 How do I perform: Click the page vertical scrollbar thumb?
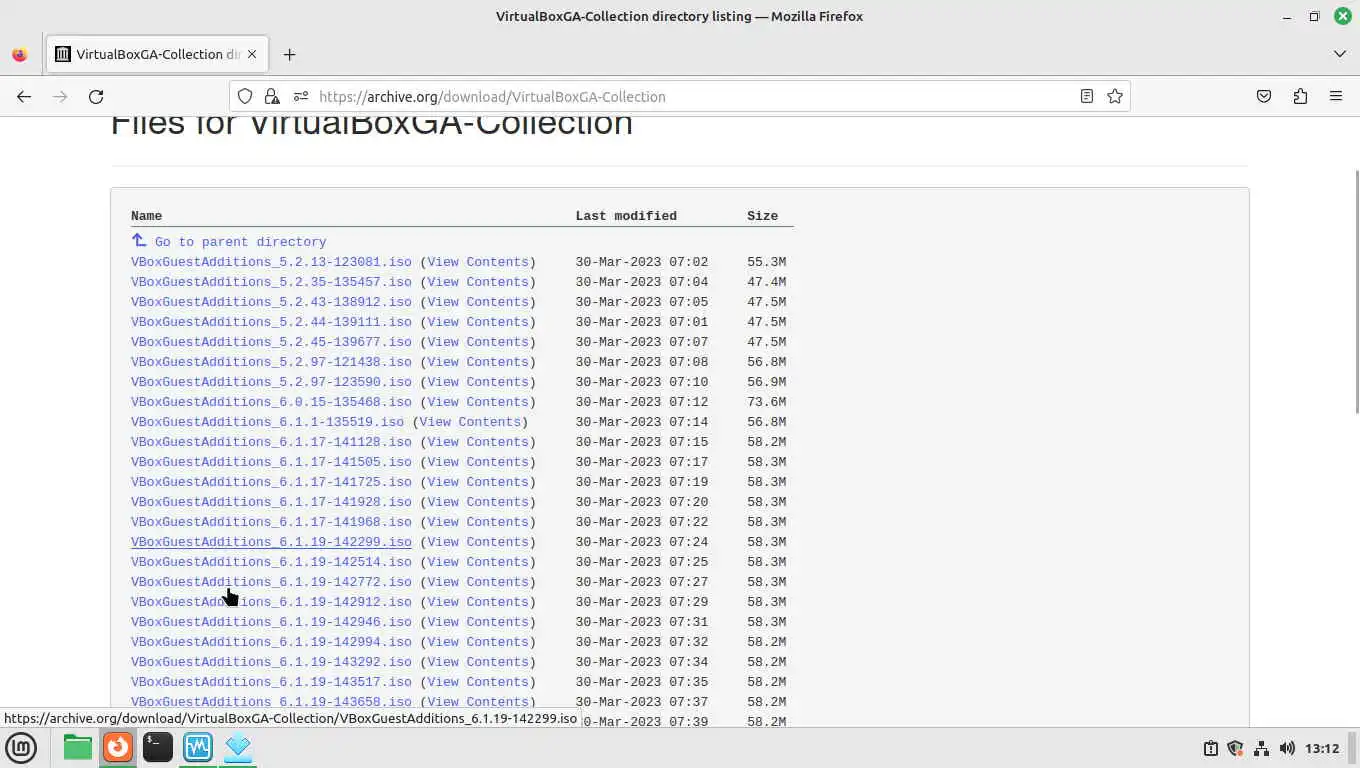pos(1356,290)
